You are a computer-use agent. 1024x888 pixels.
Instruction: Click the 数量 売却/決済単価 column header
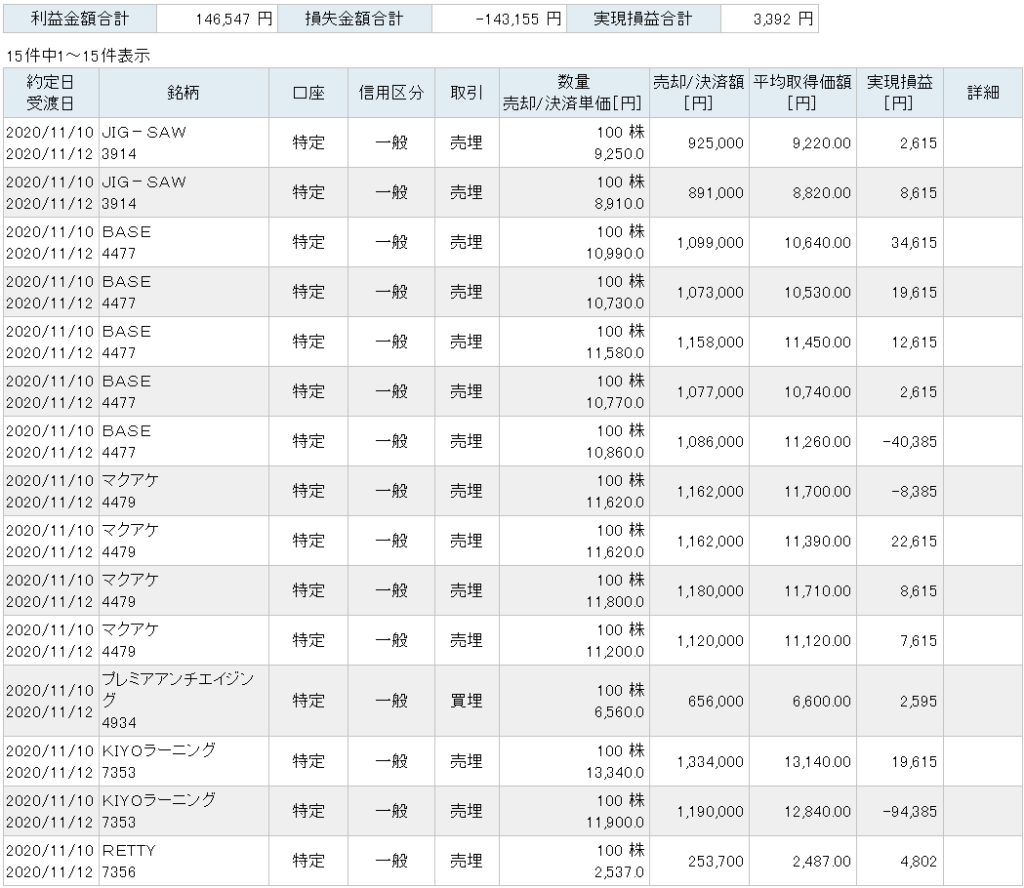point(574,93)
